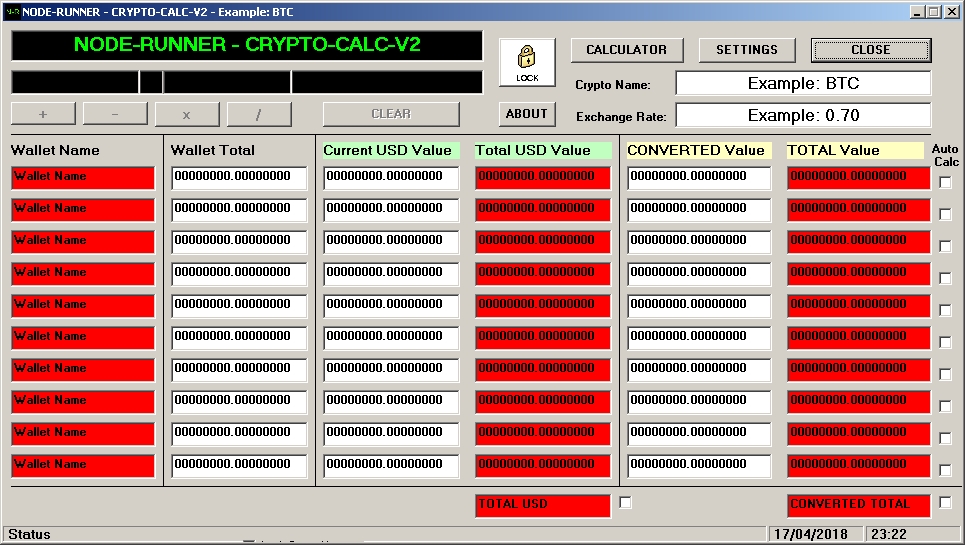
Task: Enable Auto Calc checkbox for first row
Action: click(945, 182)
